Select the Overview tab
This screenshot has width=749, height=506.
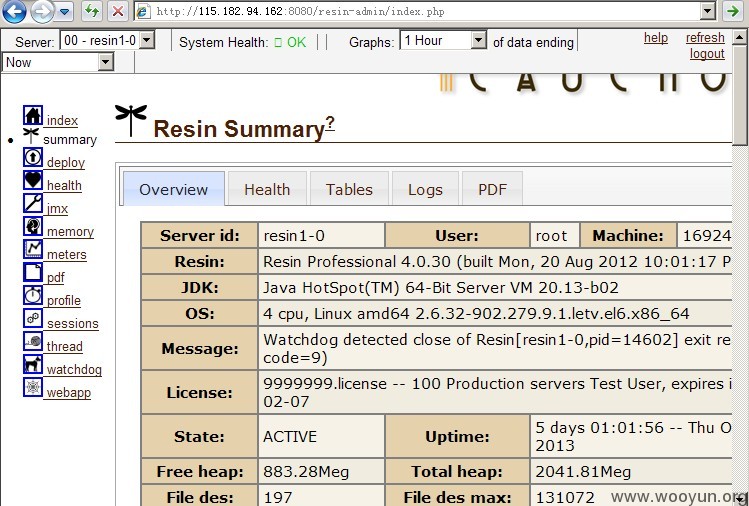tap(174, 189)
